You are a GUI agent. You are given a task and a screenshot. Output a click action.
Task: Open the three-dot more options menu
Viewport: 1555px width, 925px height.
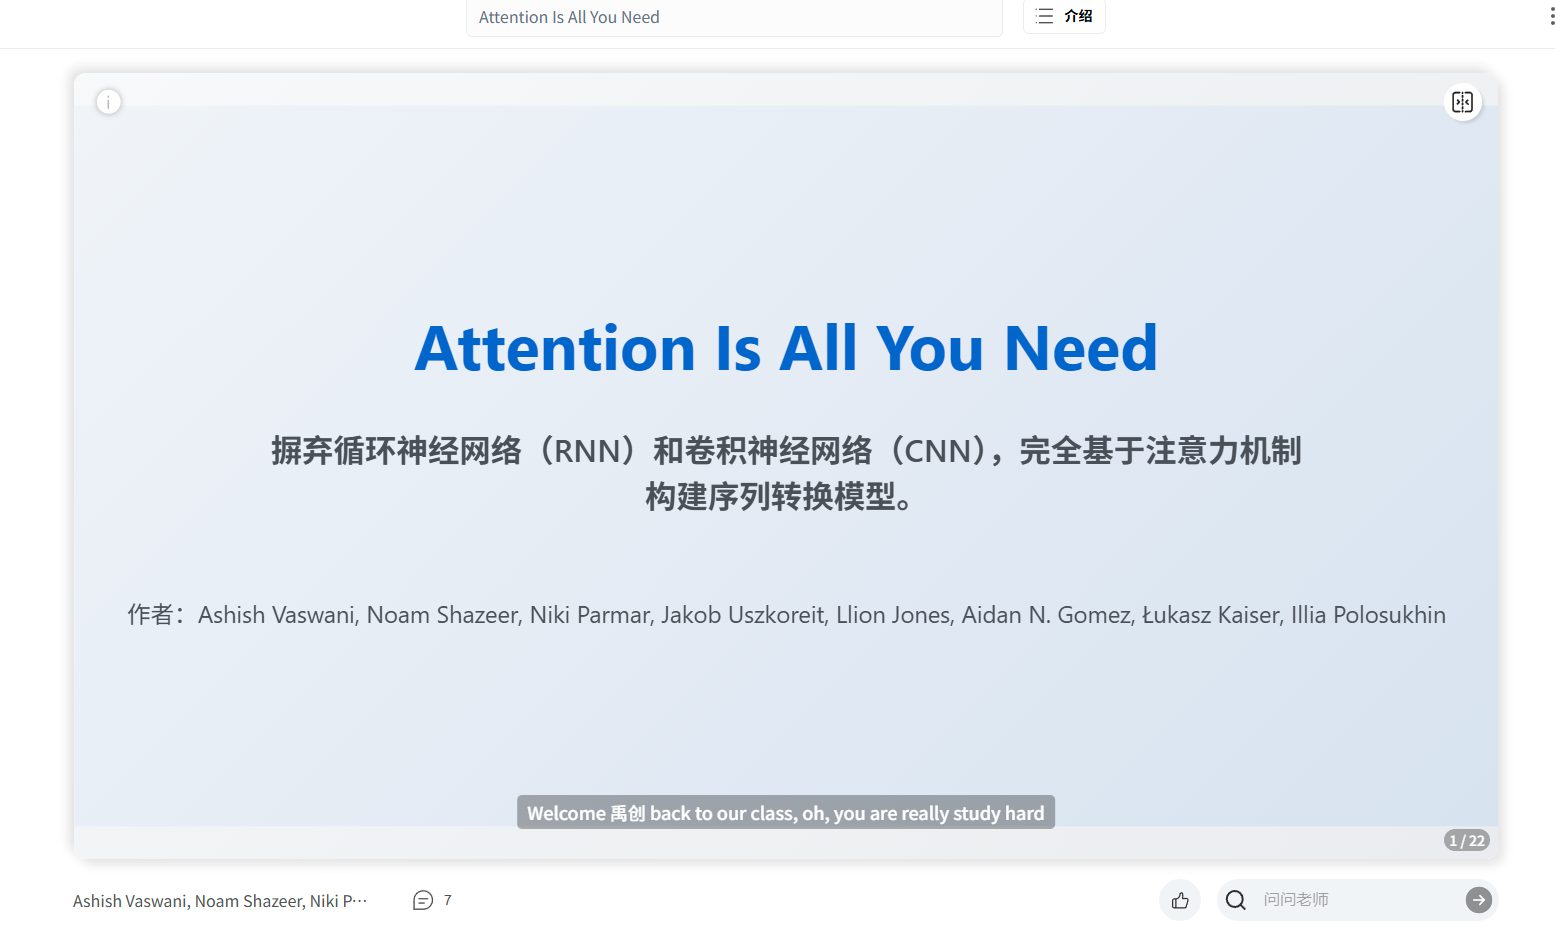[x=1551, y=17]
